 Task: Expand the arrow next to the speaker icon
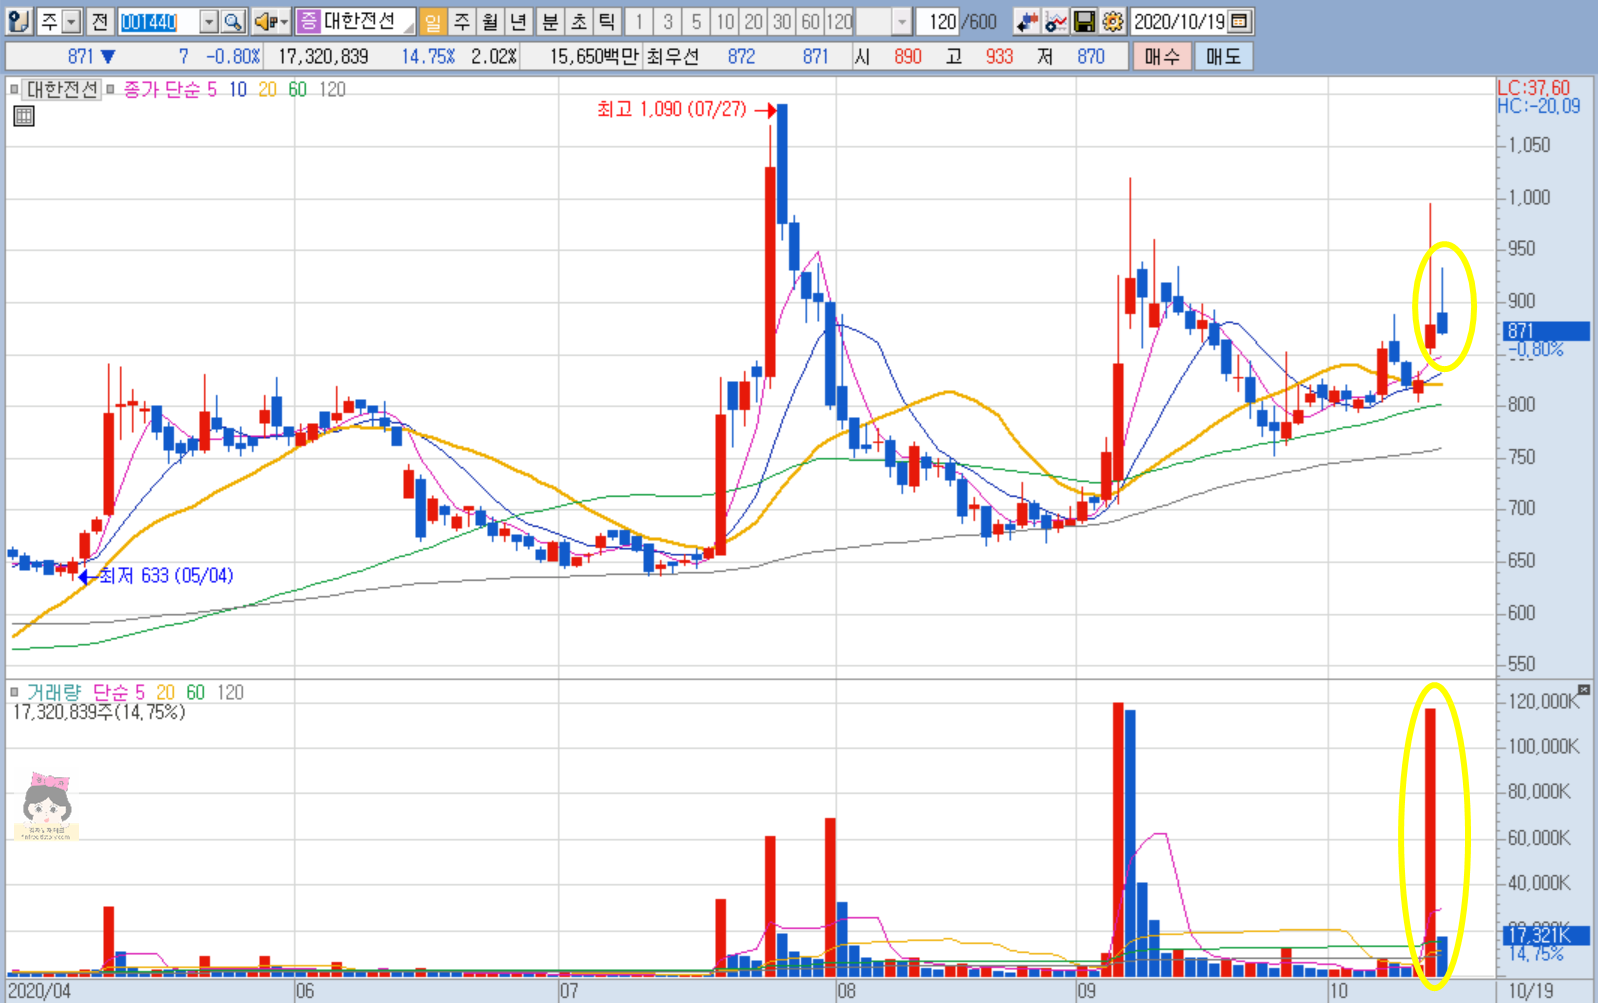click(x=284, y=21)
